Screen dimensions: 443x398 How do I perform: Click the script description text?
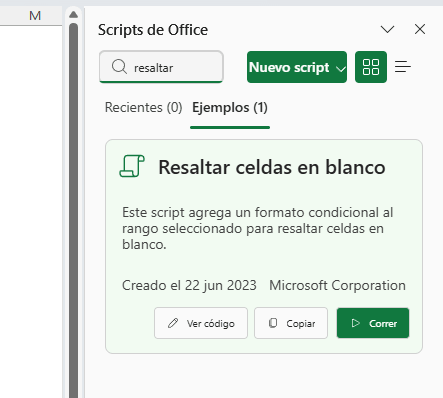pos(257,228)
